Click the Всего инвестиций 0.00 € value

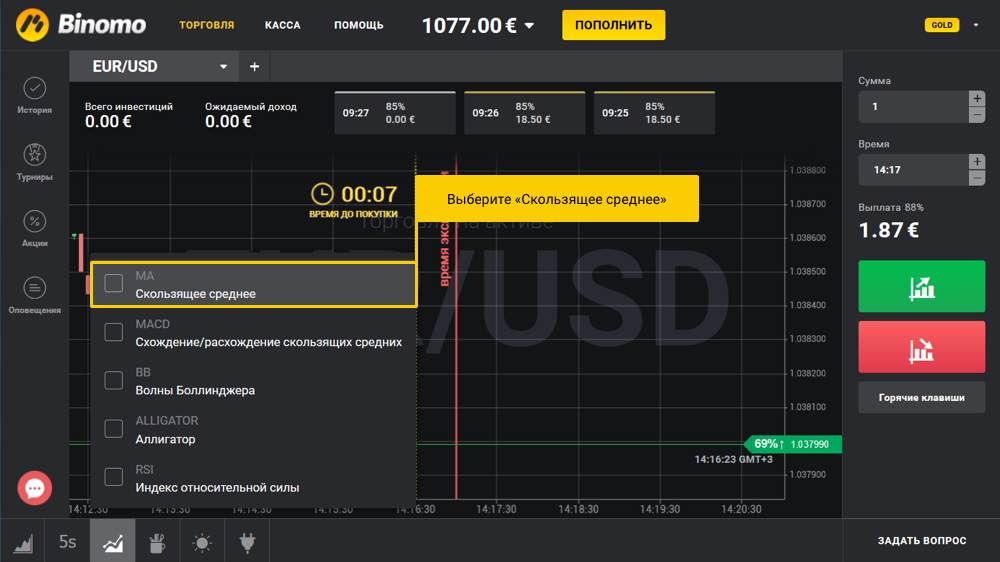(108, 122)
